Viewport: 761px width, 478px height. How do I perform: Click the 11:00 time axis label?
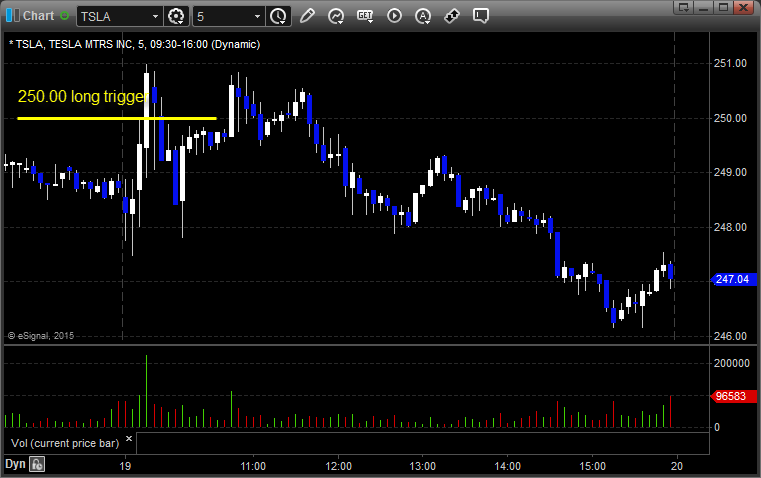[x=253, y=466]
